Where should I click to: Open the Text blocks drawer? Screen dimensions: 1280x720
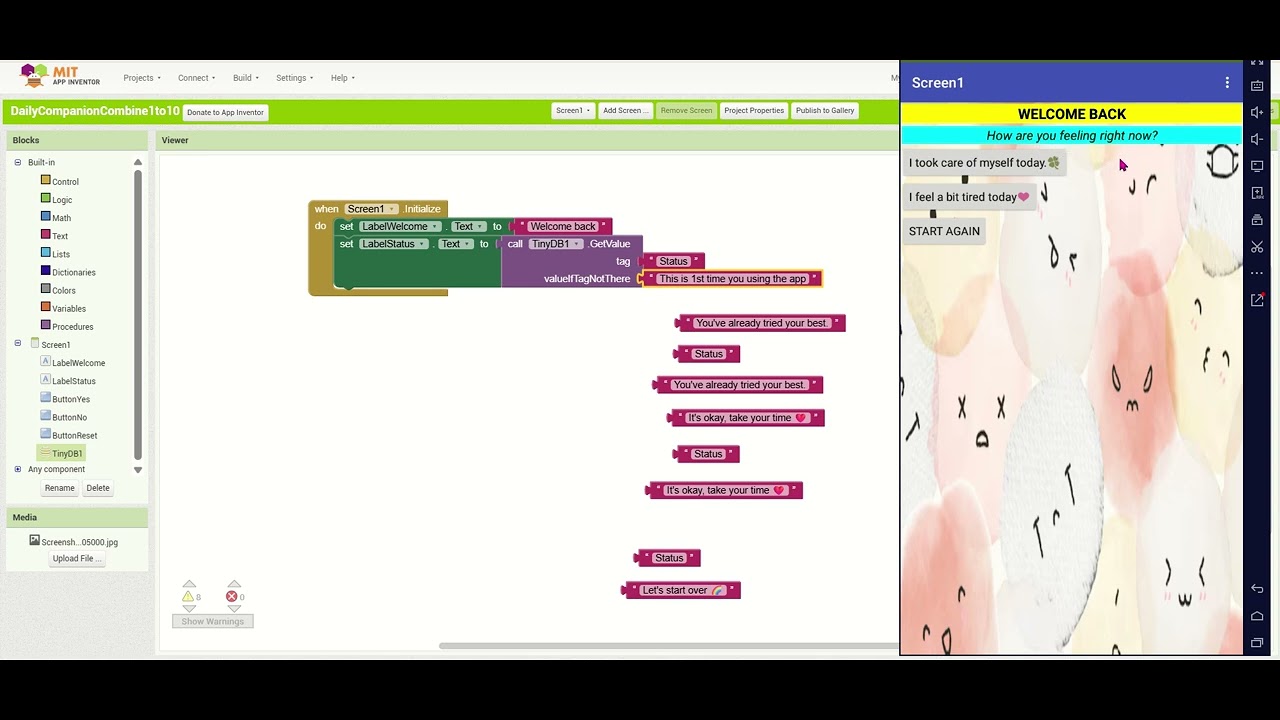pyautogui.click(x=54, y=236)
